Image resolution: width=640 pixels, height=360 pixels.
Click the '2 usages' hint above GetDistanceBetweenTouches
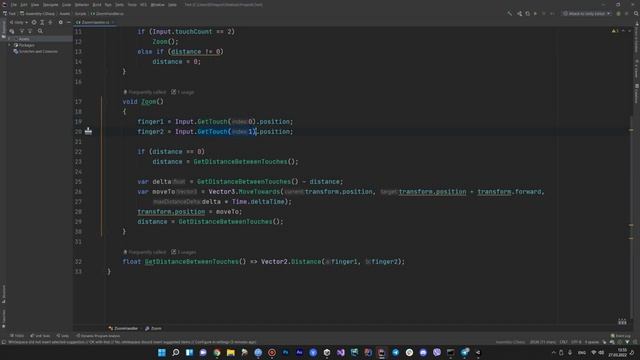(x=184, y=252)
